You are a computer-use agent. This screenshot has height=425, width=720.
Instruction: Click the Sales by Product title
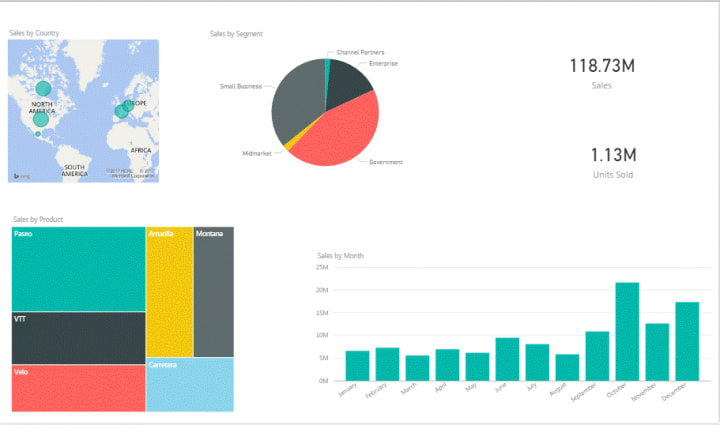38,219
